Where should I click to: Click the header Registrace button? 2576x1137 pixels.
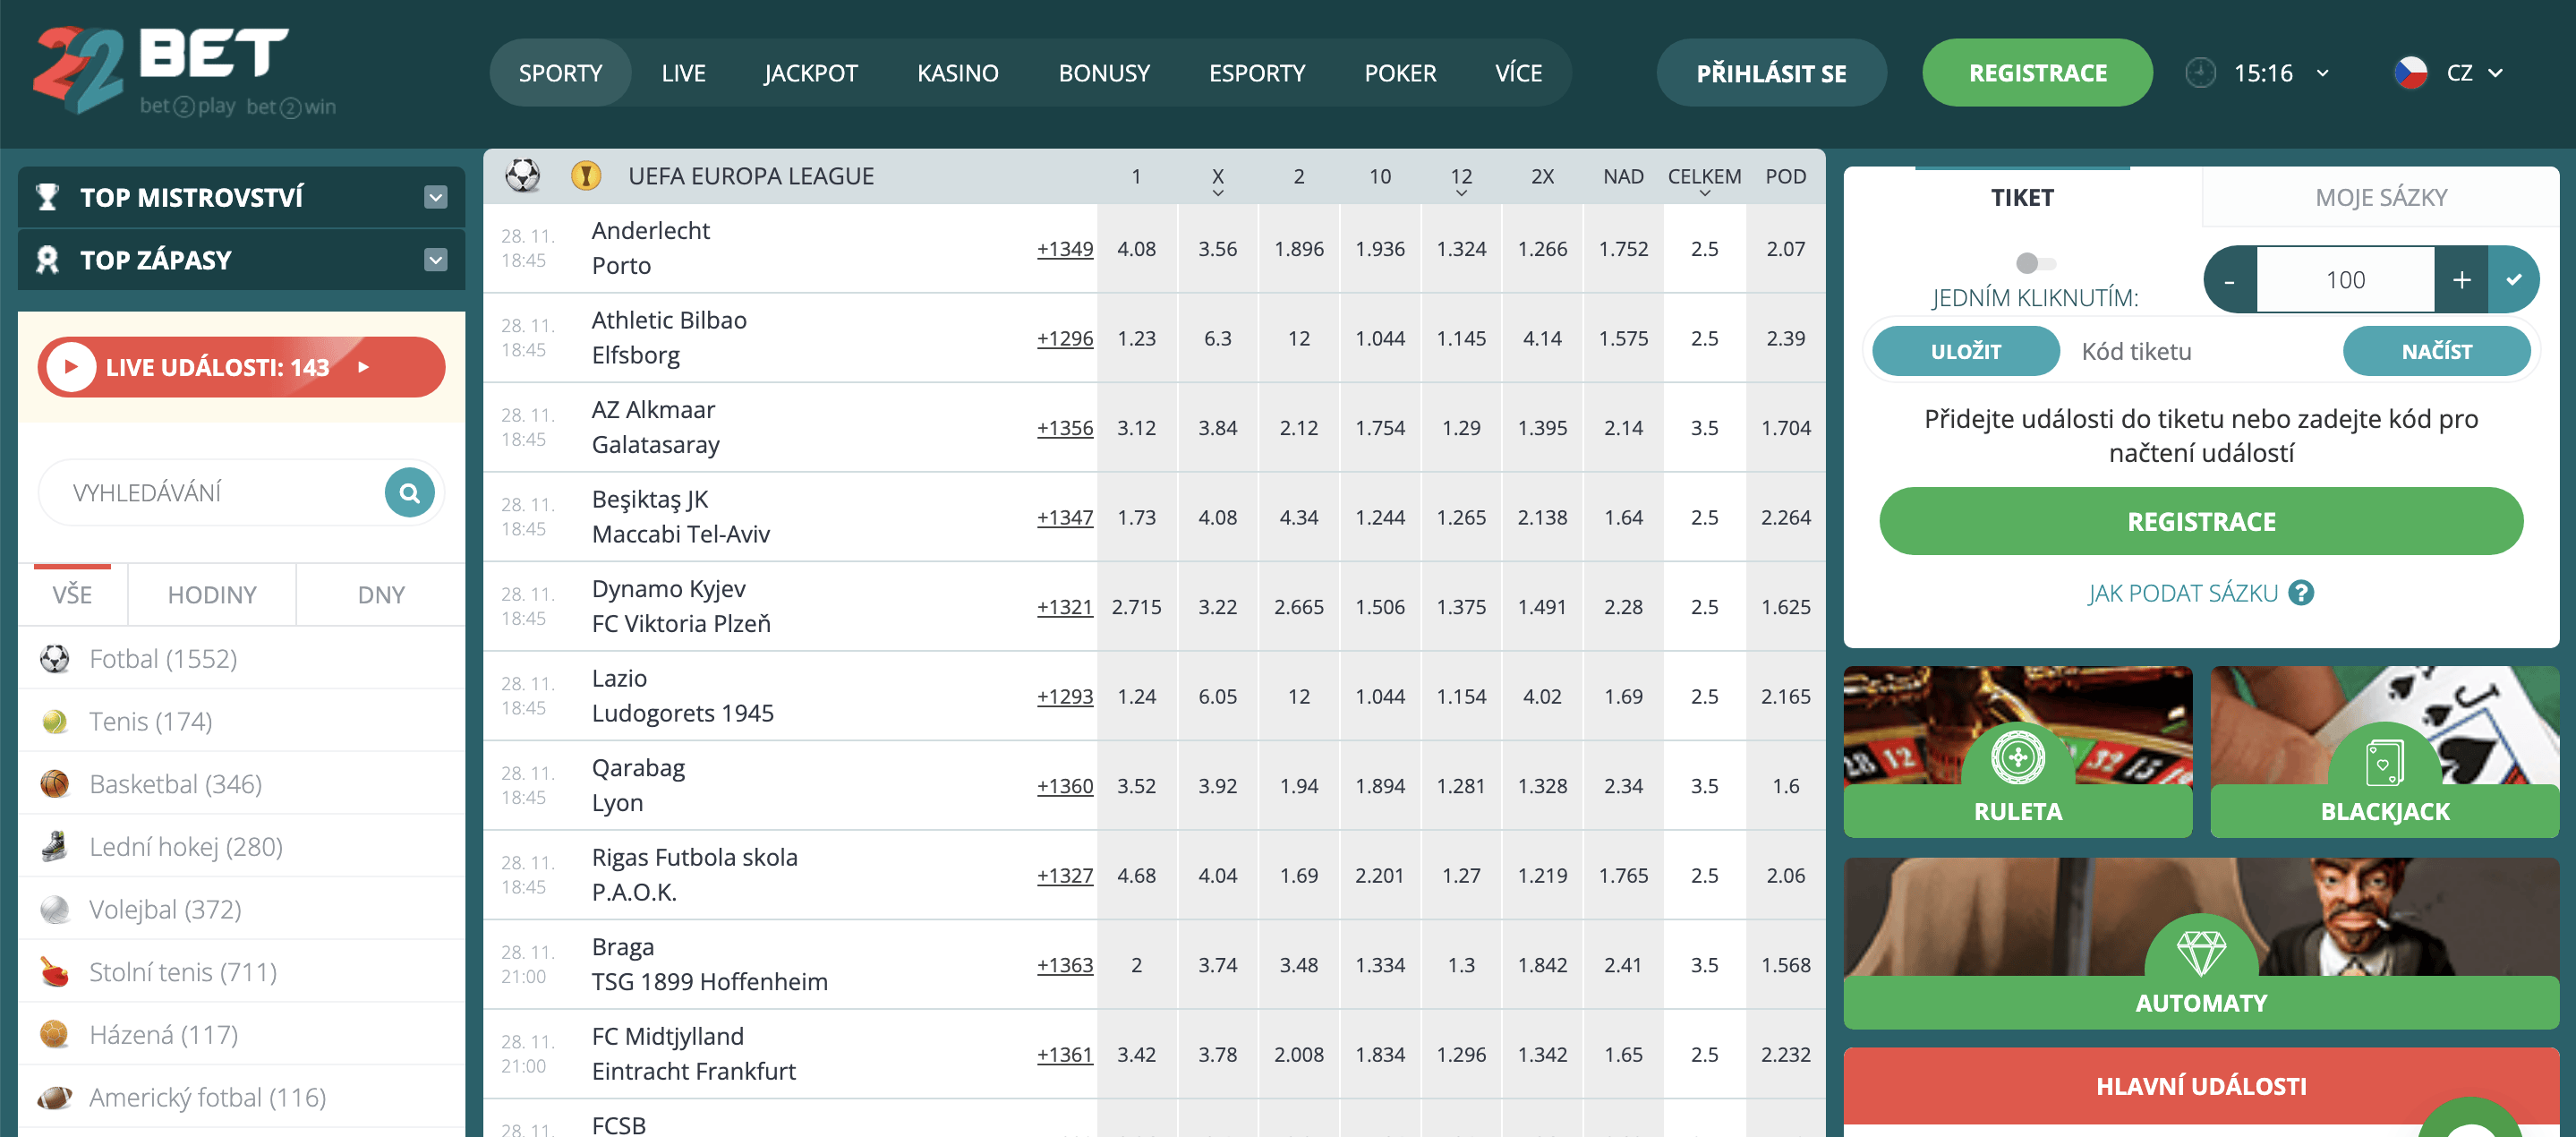[2037, 73]
